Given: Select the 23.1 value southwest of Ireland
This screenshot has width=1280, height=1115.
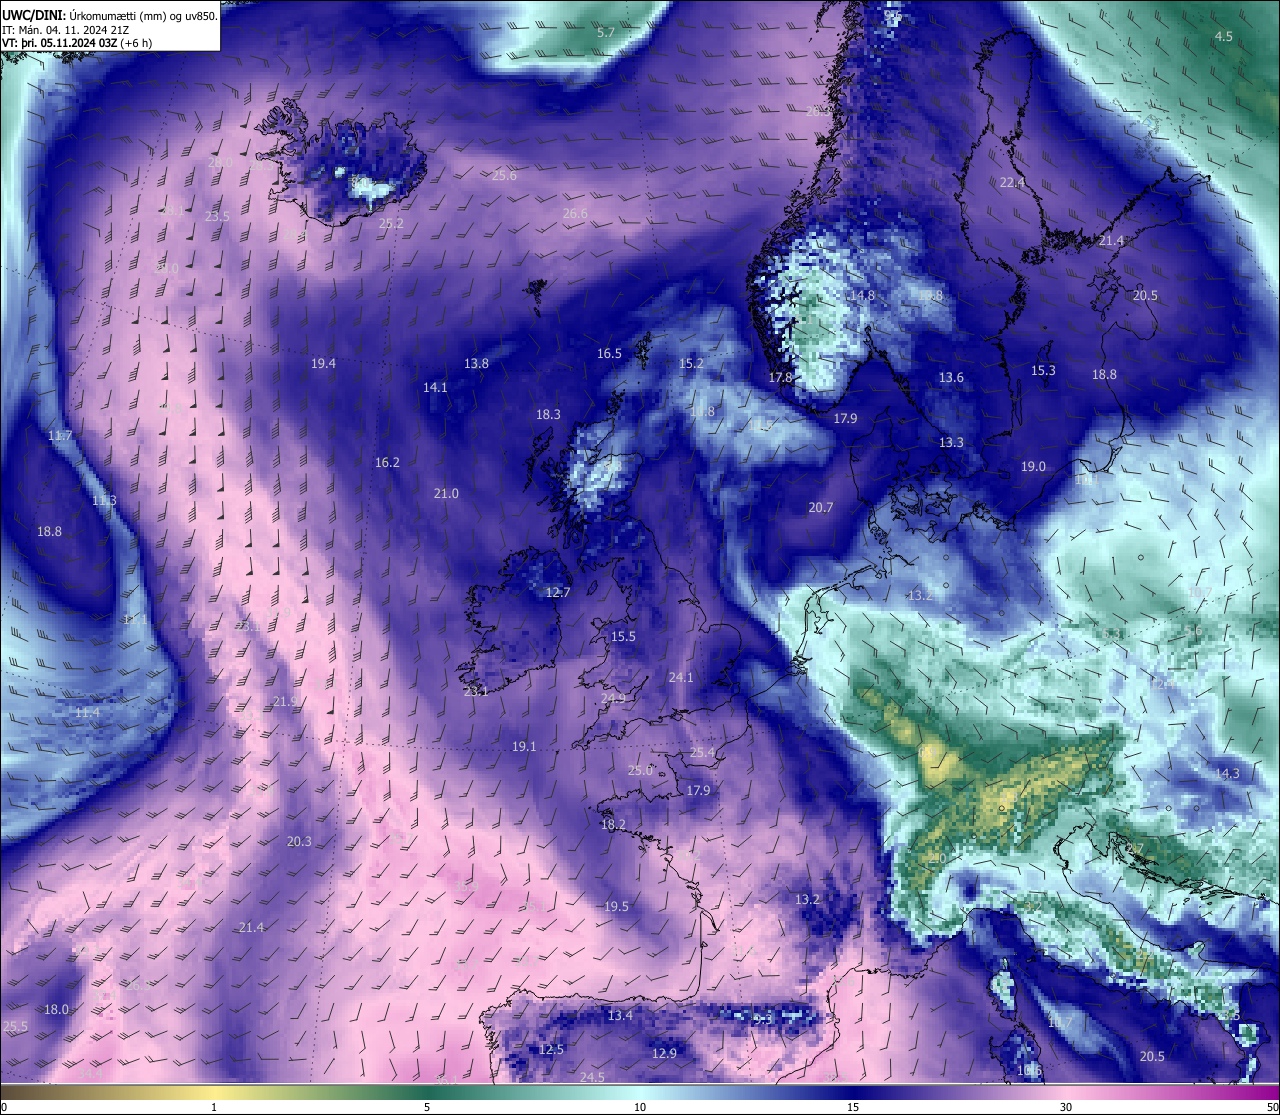Looking at the screenshot, I should pos(475,692).
